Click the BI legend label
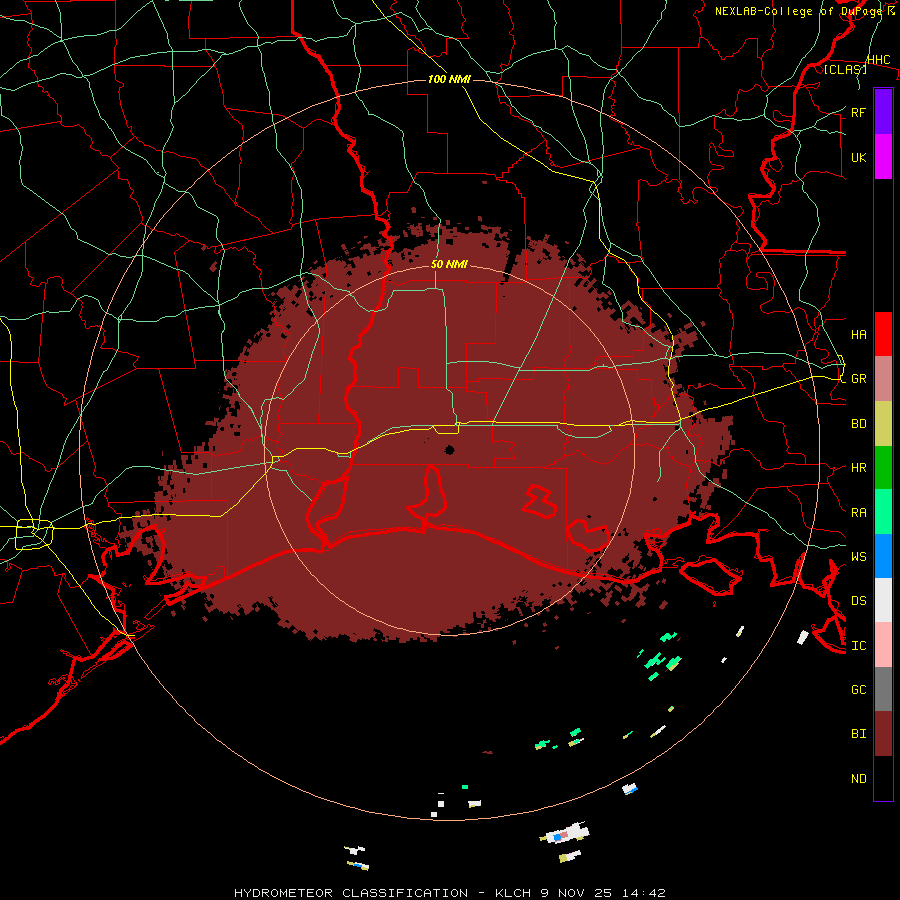The image size is (900, 900). pos(858,734)
